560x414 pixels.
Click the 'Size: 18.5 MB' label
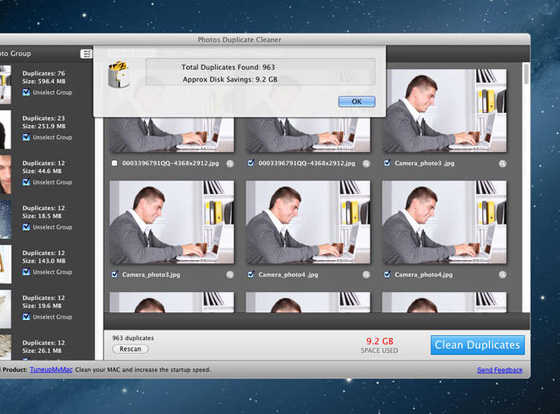point(42,216)
